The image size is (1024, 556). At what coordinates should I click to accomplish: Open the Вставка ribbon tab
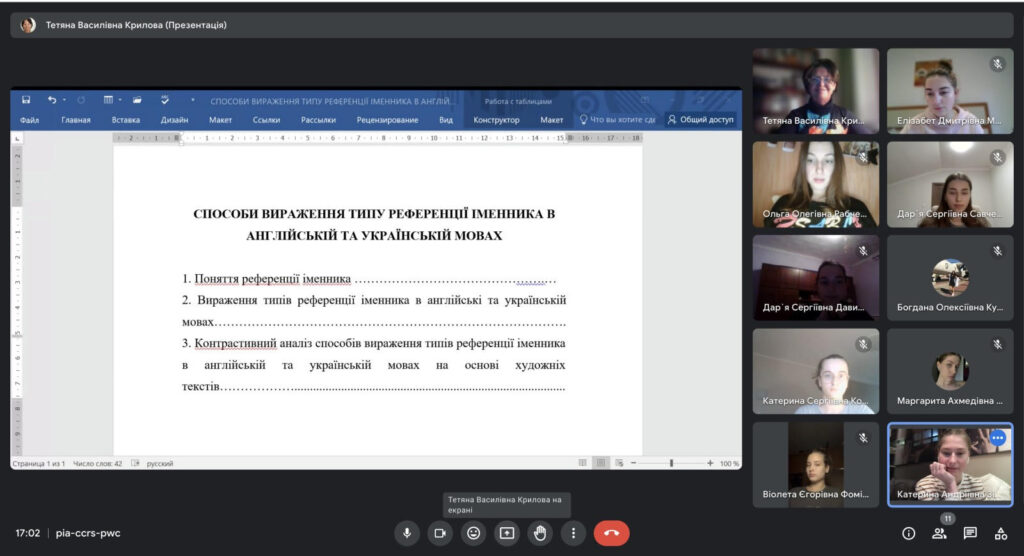(x=126, y=120)
